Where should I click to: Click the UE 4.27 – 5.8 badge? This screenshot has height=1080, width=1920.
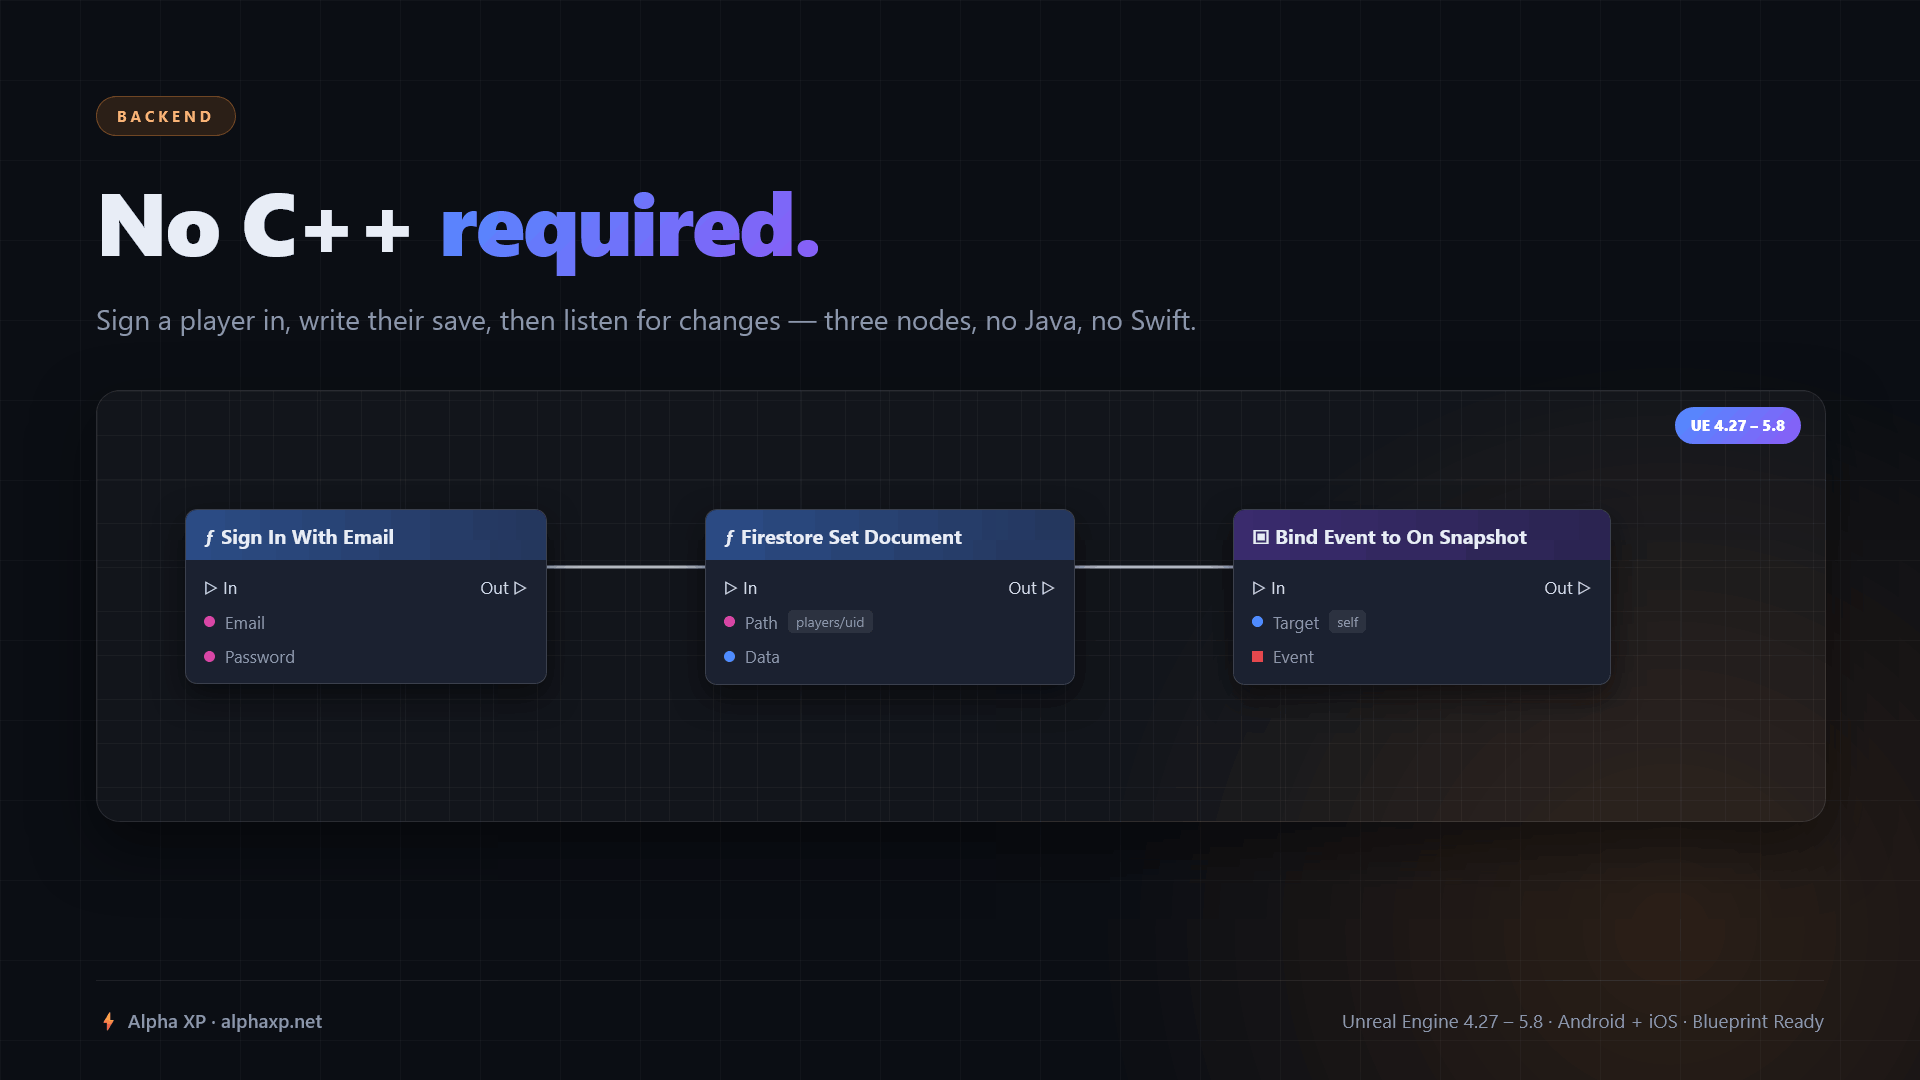pos(1737,425)
